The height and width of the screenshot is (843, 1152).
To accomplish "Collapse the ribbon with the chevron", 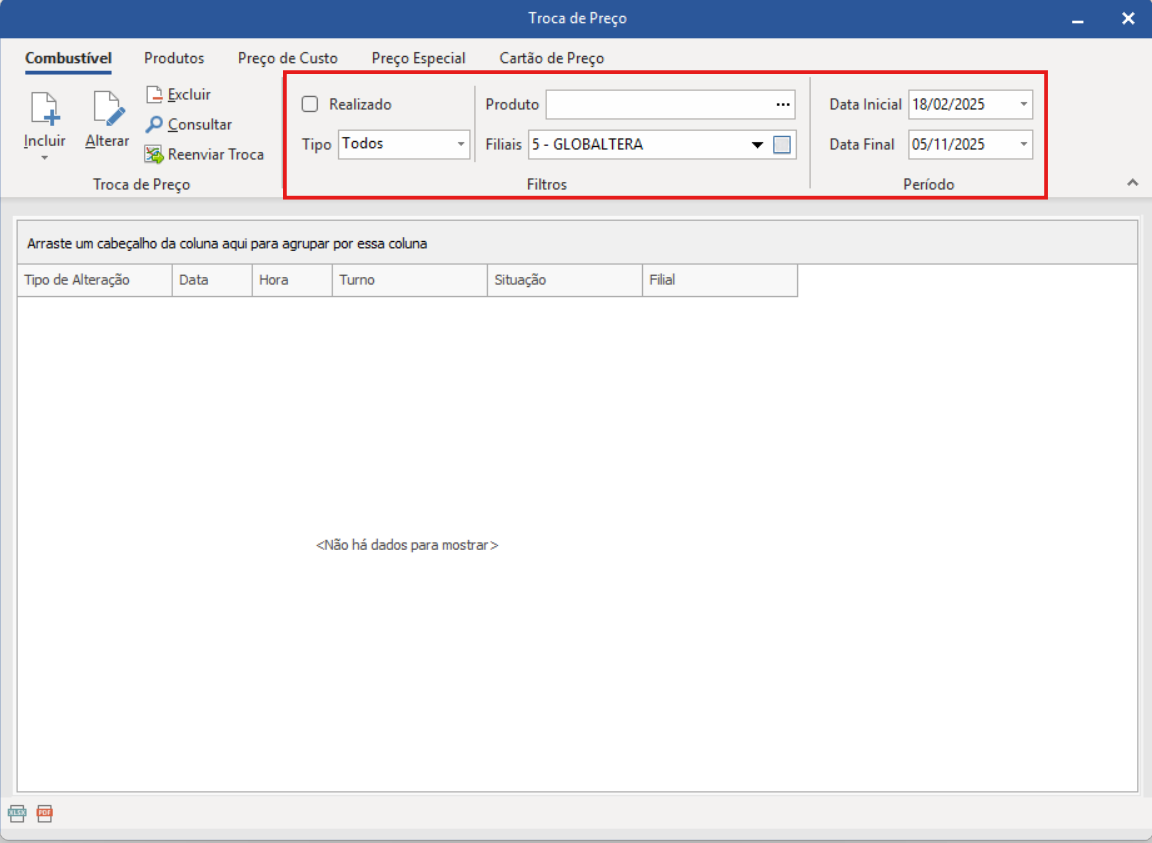I will (x=1132, y=182).
